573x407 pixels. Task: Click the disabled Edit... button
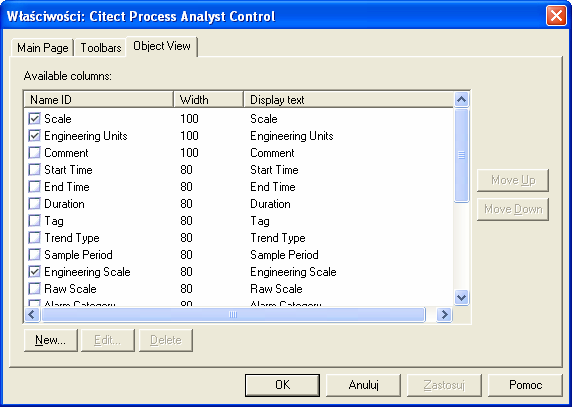coord(107,340)
